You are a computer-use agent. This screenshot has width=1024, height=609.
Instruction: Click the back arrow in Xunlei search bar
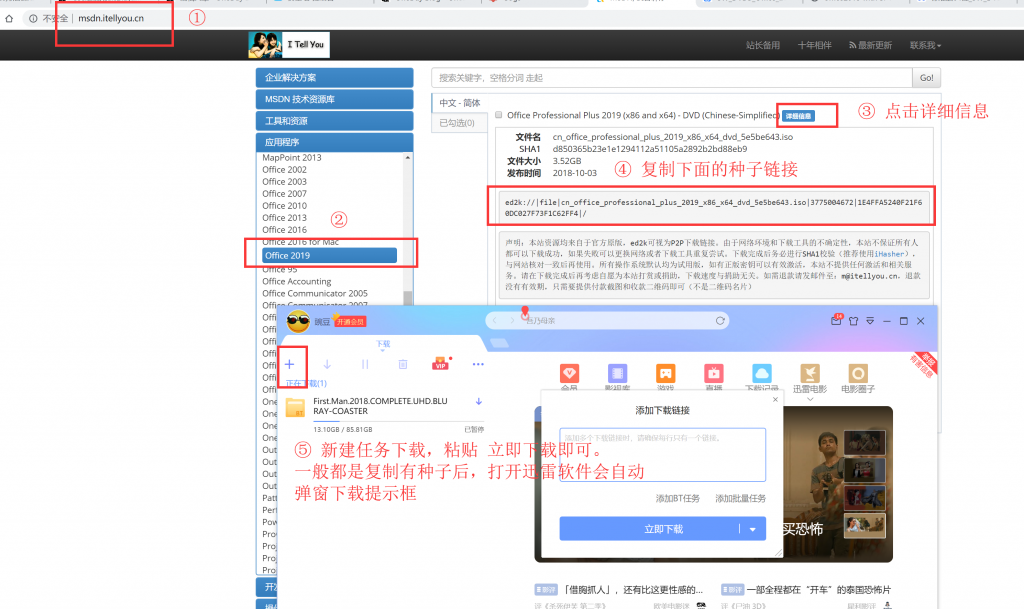[x=495, y=320]
